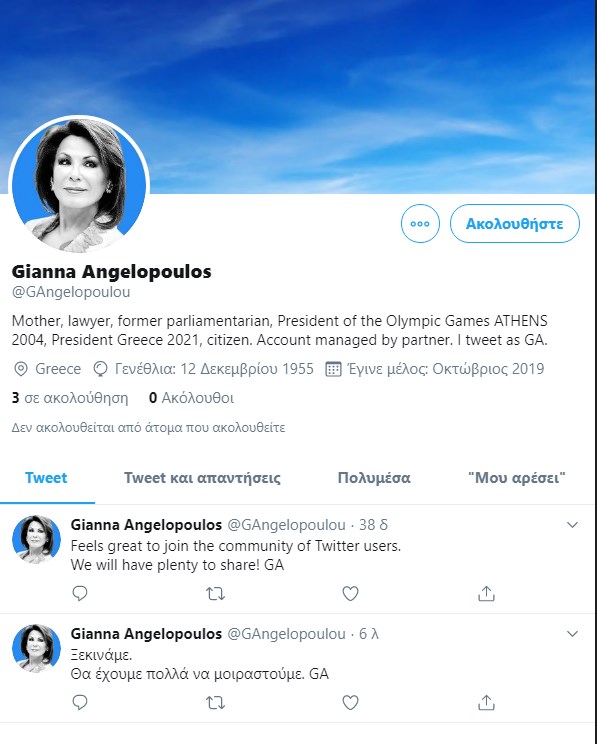The image size is (597, 744).
Task: Open the '0 Ακόλουθοι' followers list
Action: click(x=191, y=398)
